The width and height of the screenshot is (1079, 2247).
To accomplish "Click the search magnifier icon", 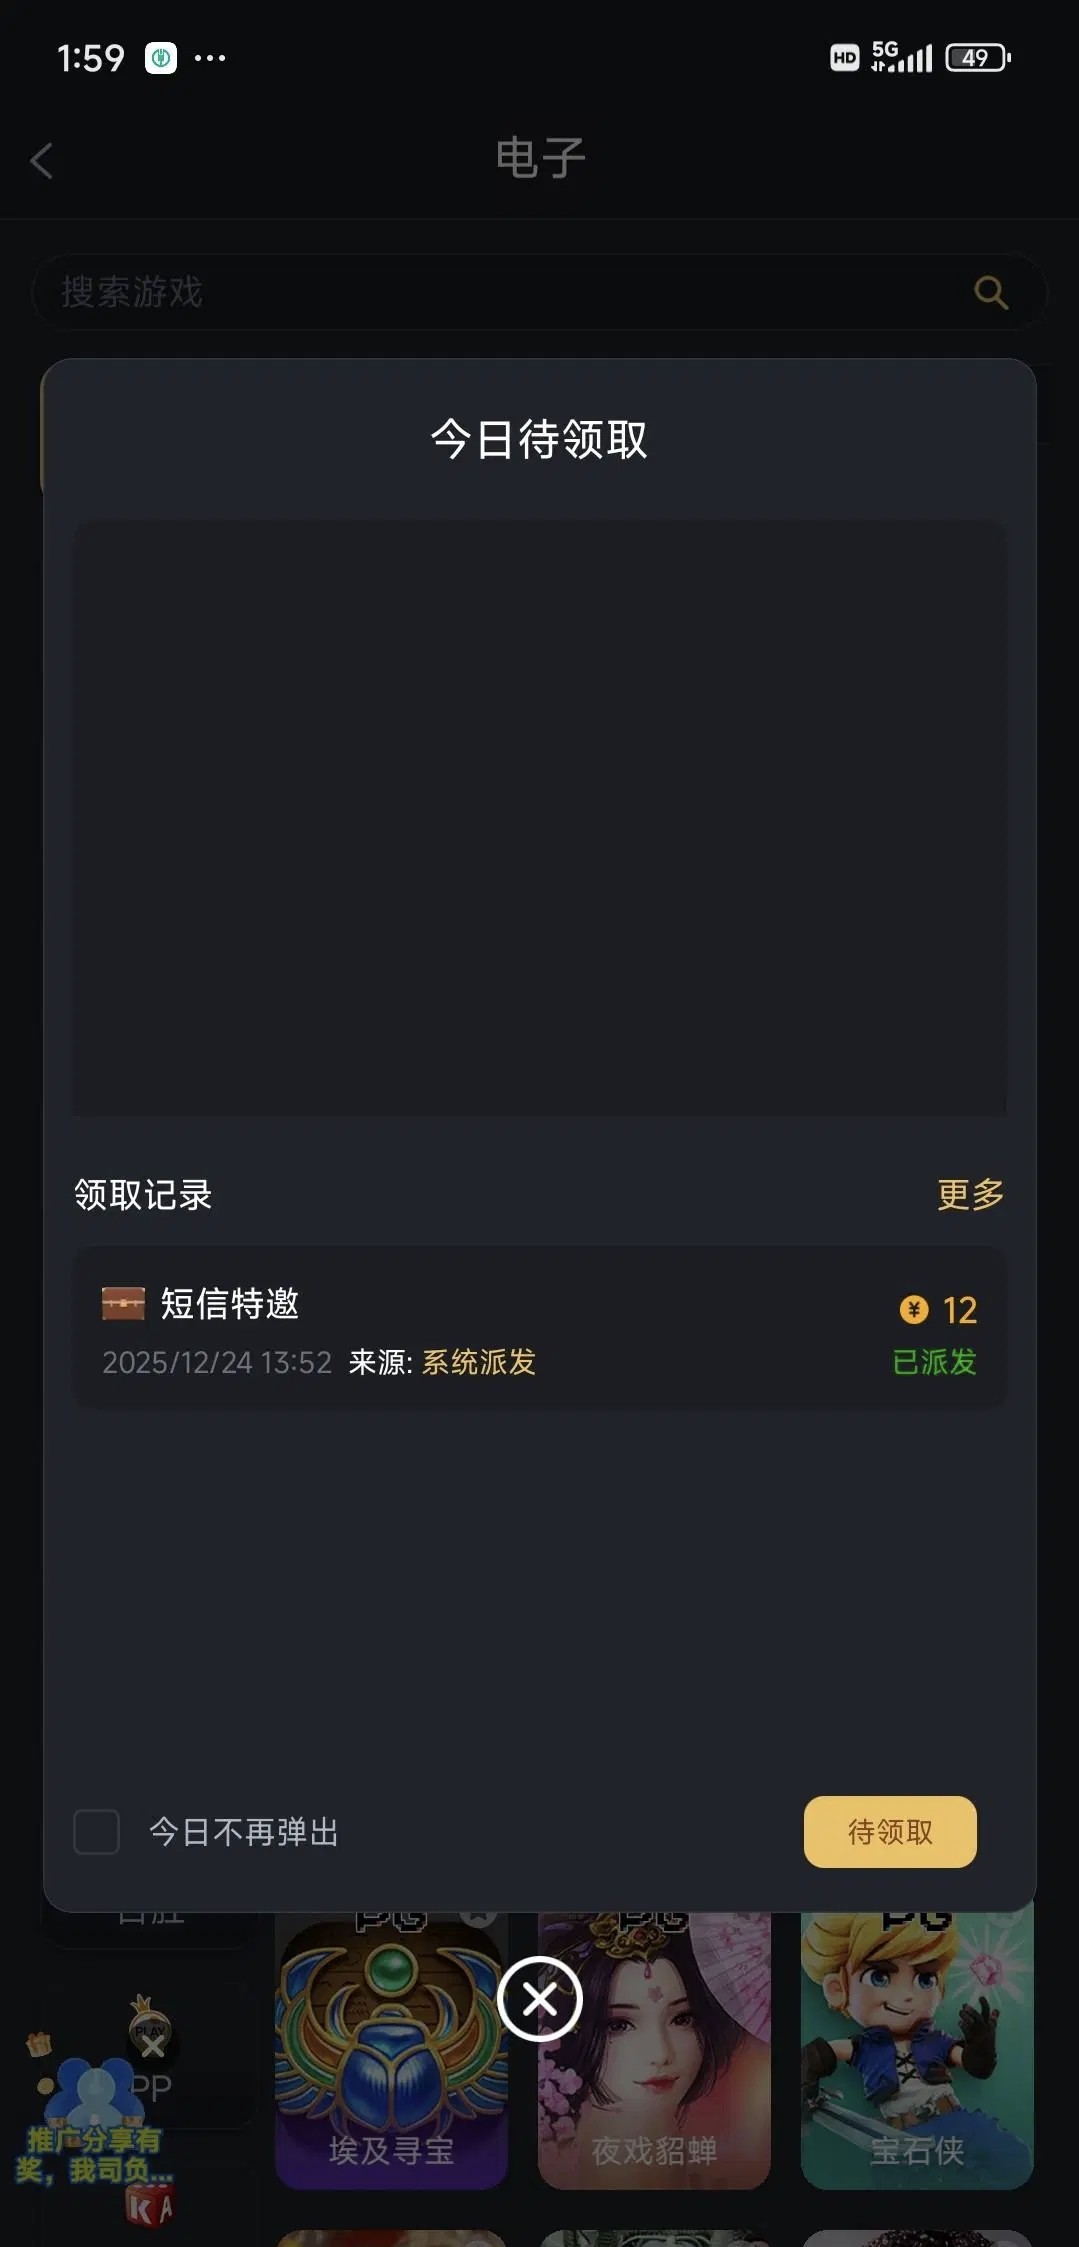I will pos(990,292).
